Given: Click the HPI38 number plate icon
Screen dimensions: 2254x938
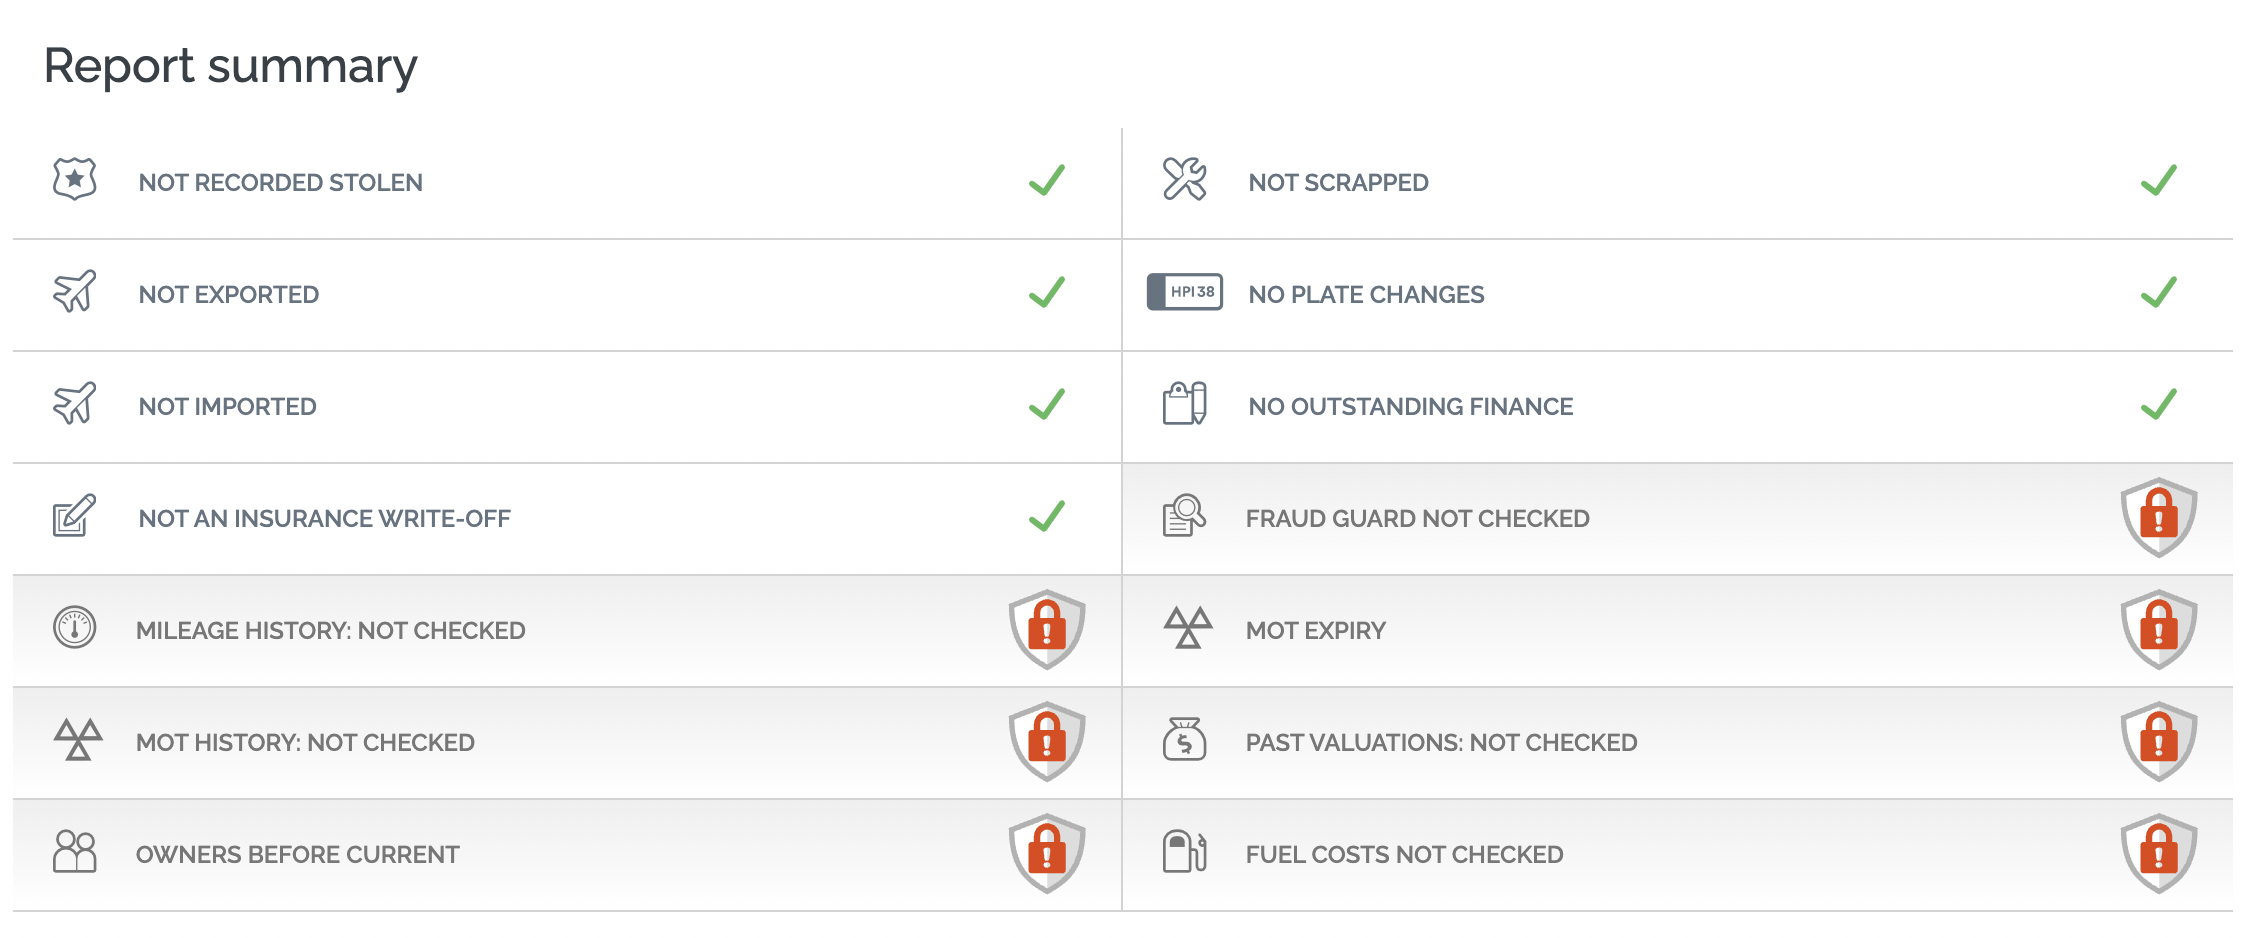Looking at the screenshot, I should pyautogui.click(x=1184, y=292).
